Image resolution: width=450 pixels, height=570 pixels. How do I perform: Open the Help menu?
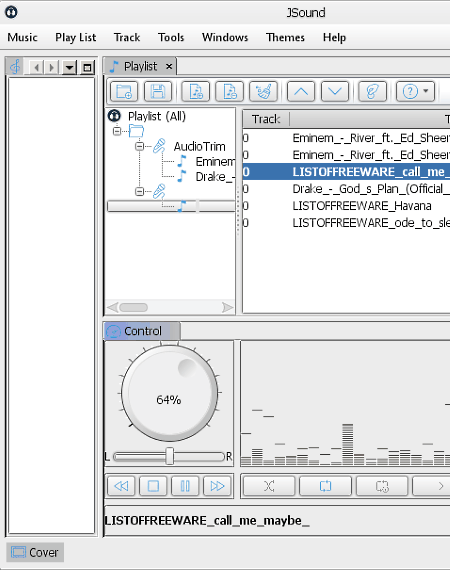coord(334,37)
